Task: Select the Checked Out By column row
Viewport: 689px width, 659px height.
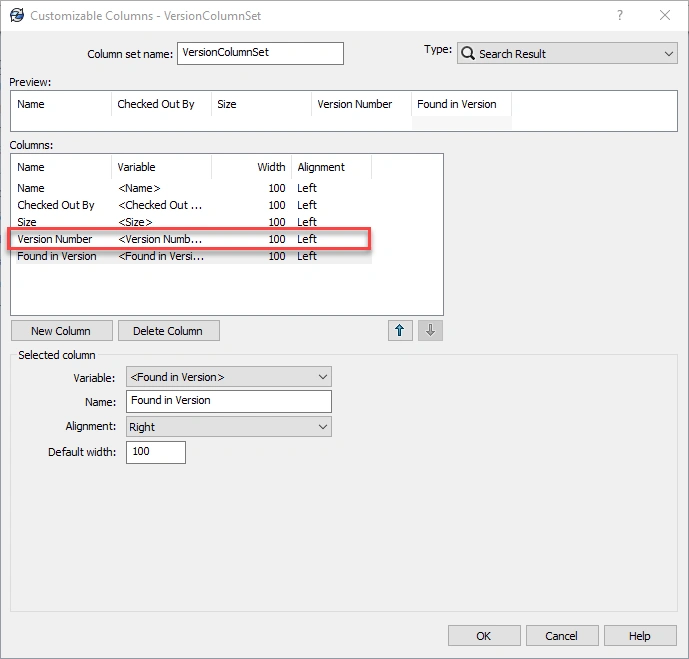Action: [x=193, y=205]
